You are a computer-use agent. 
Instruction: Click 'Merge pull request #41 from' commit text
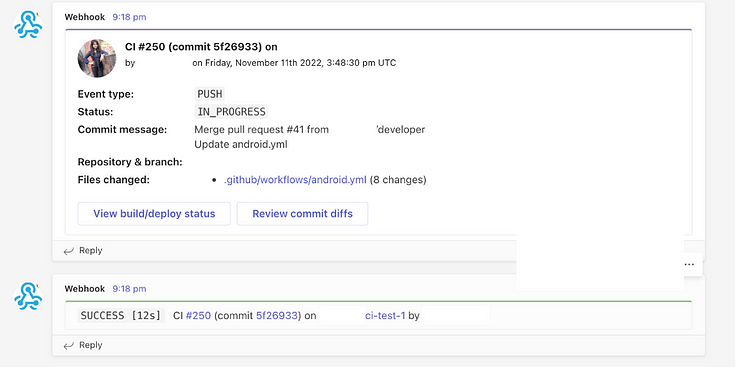[x=261, y=130]
